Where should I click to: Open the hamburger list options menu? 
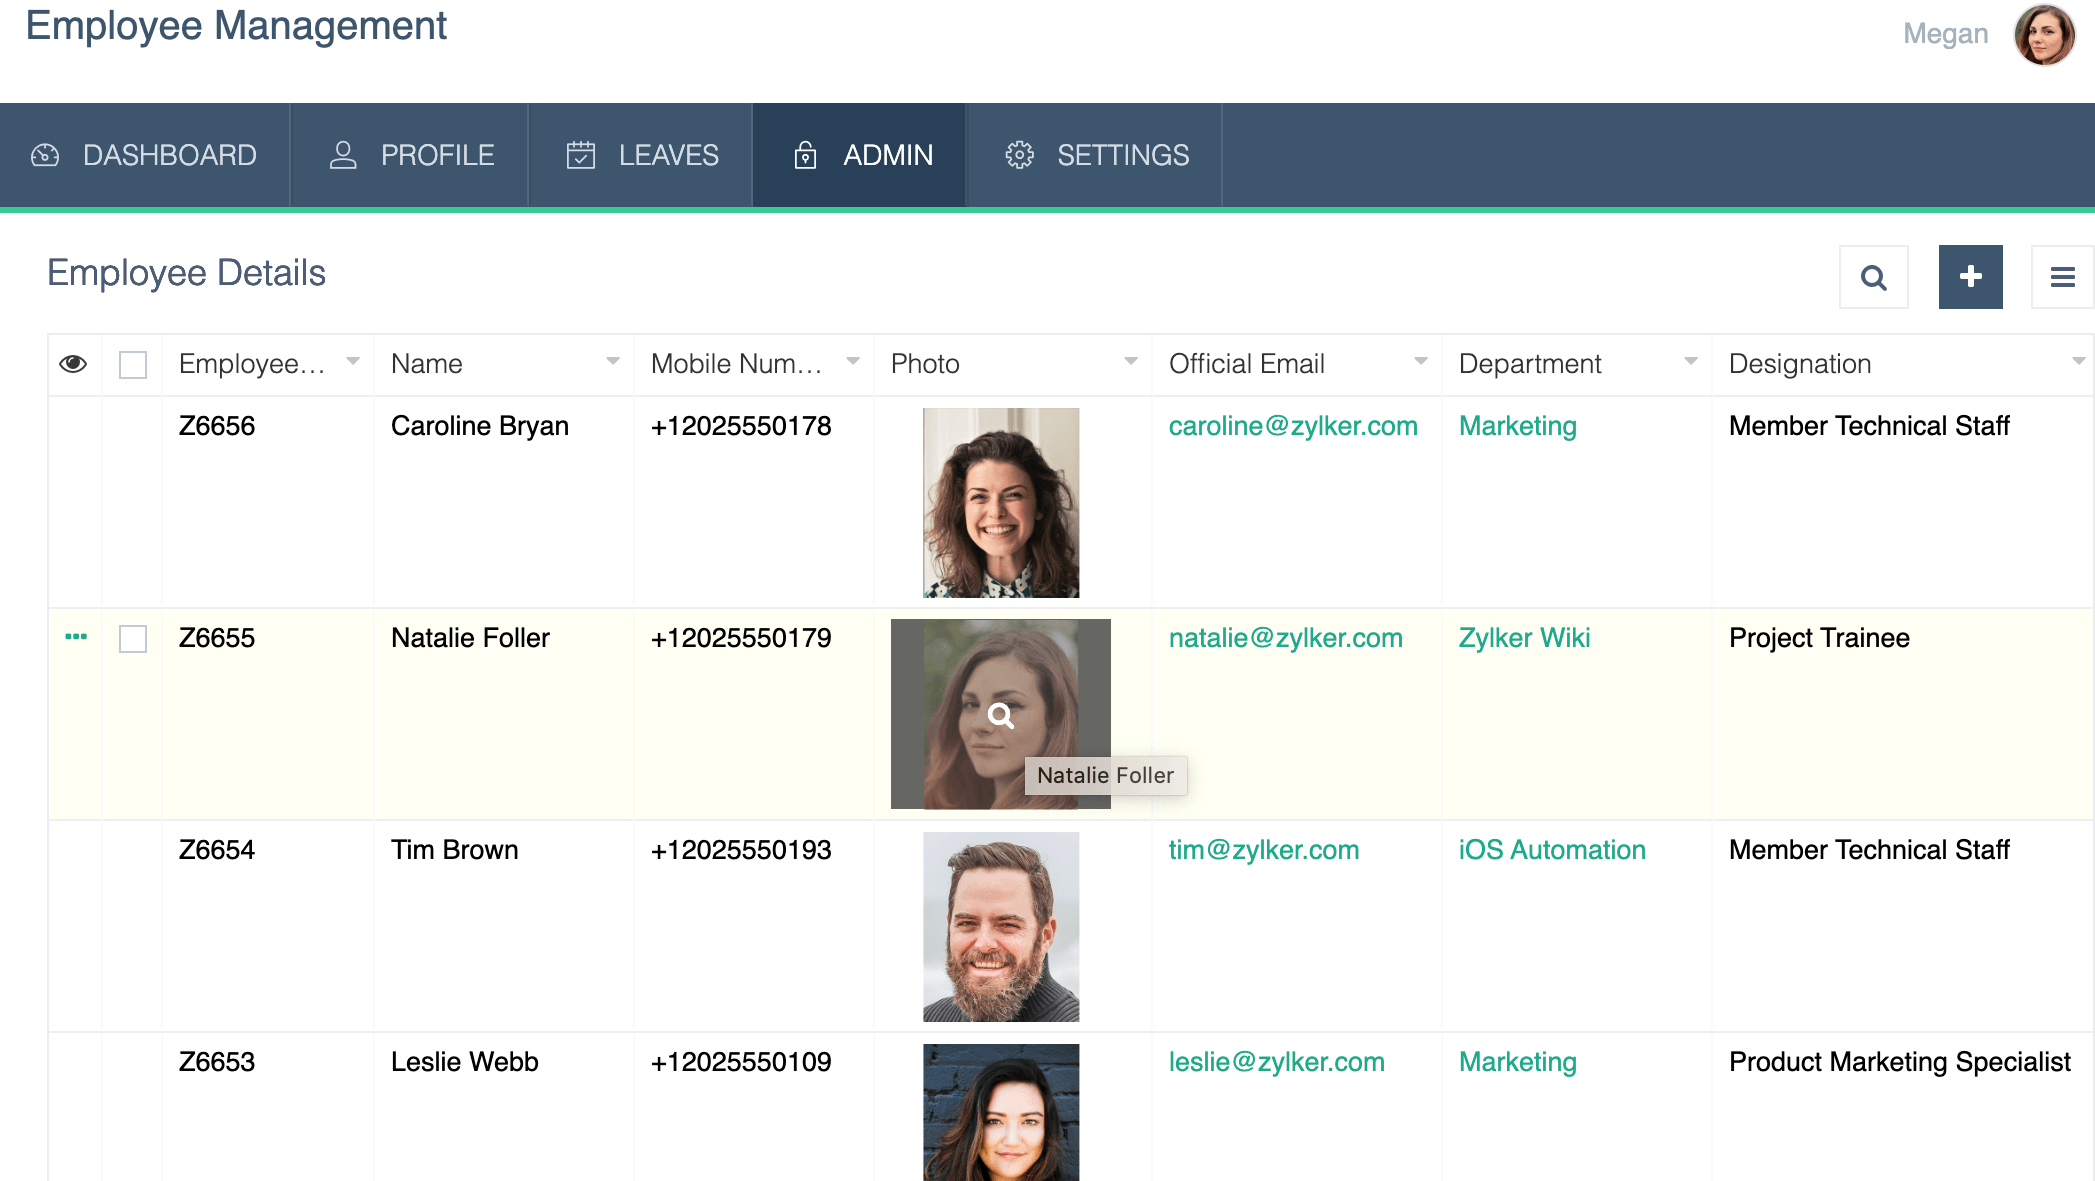click(x=2062, y=277)
